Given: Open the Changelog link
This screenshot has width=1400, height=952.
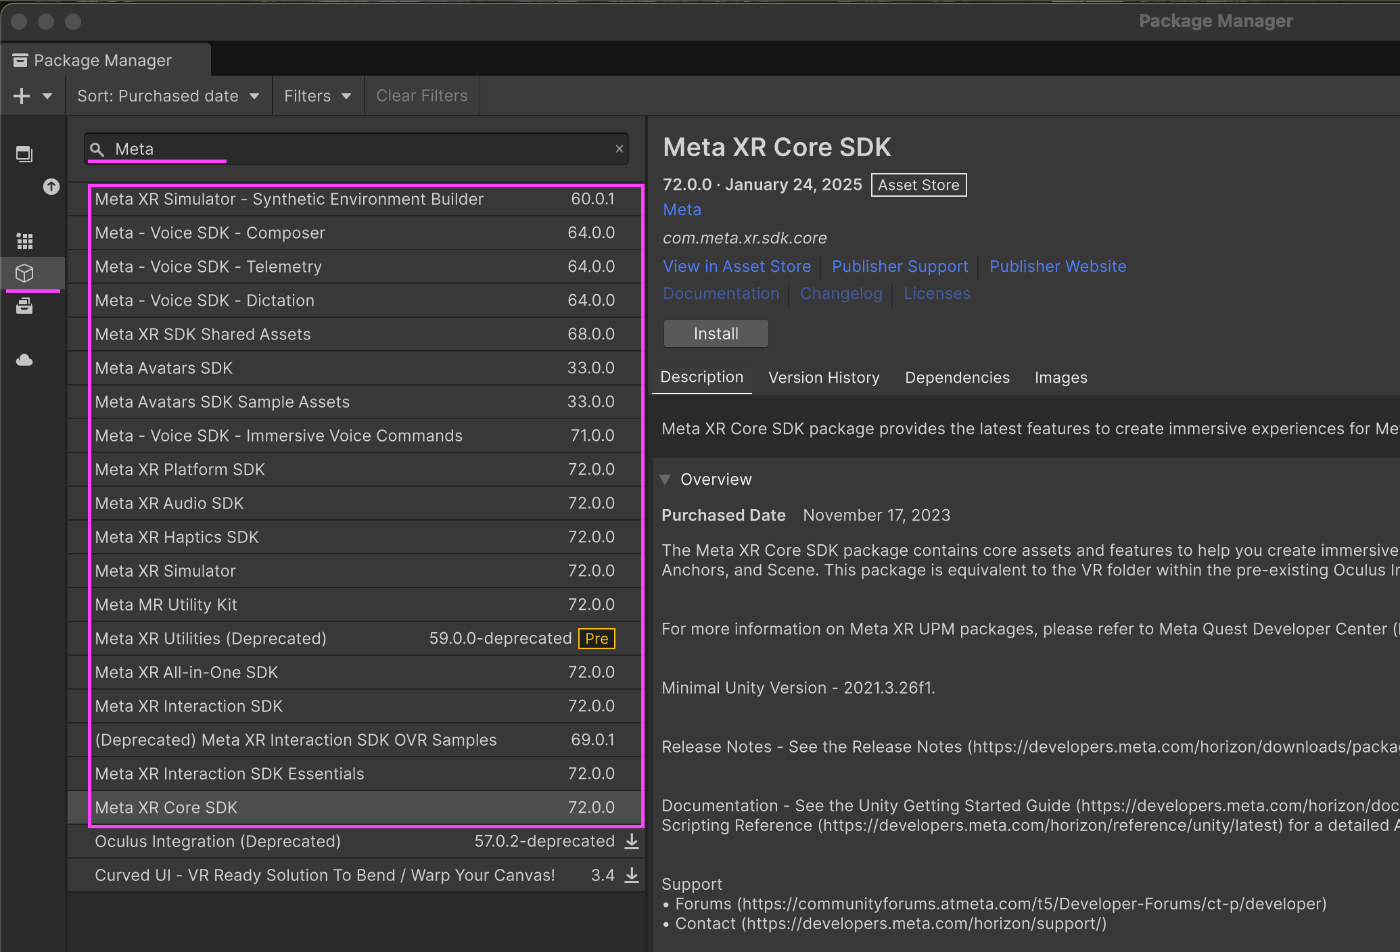Looking at the screenshot, I should 841,294.
